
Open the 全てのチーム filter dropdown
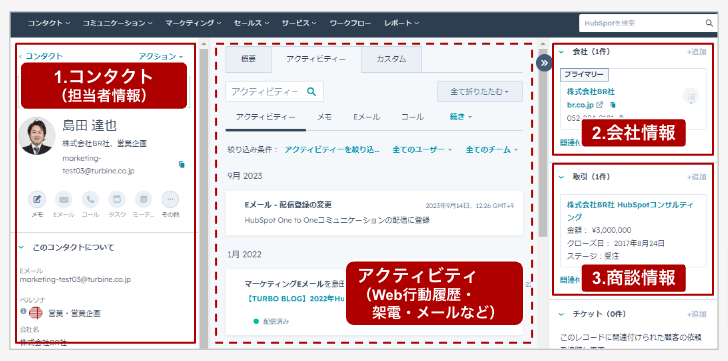click(492, 149)
